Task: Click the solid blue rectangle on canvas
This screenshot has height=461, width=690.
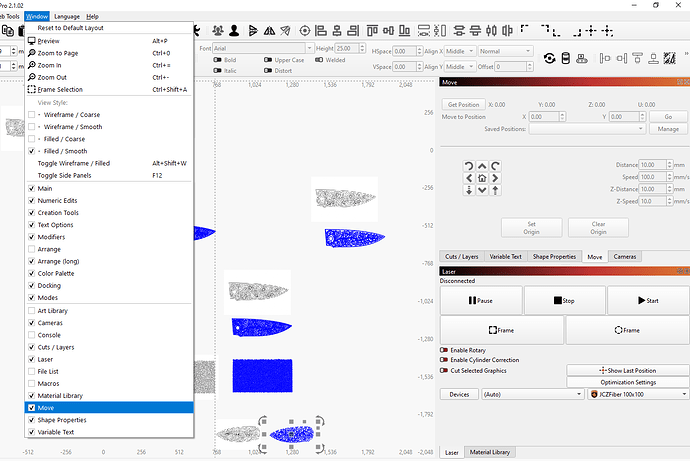Action: tap(262, 376)
